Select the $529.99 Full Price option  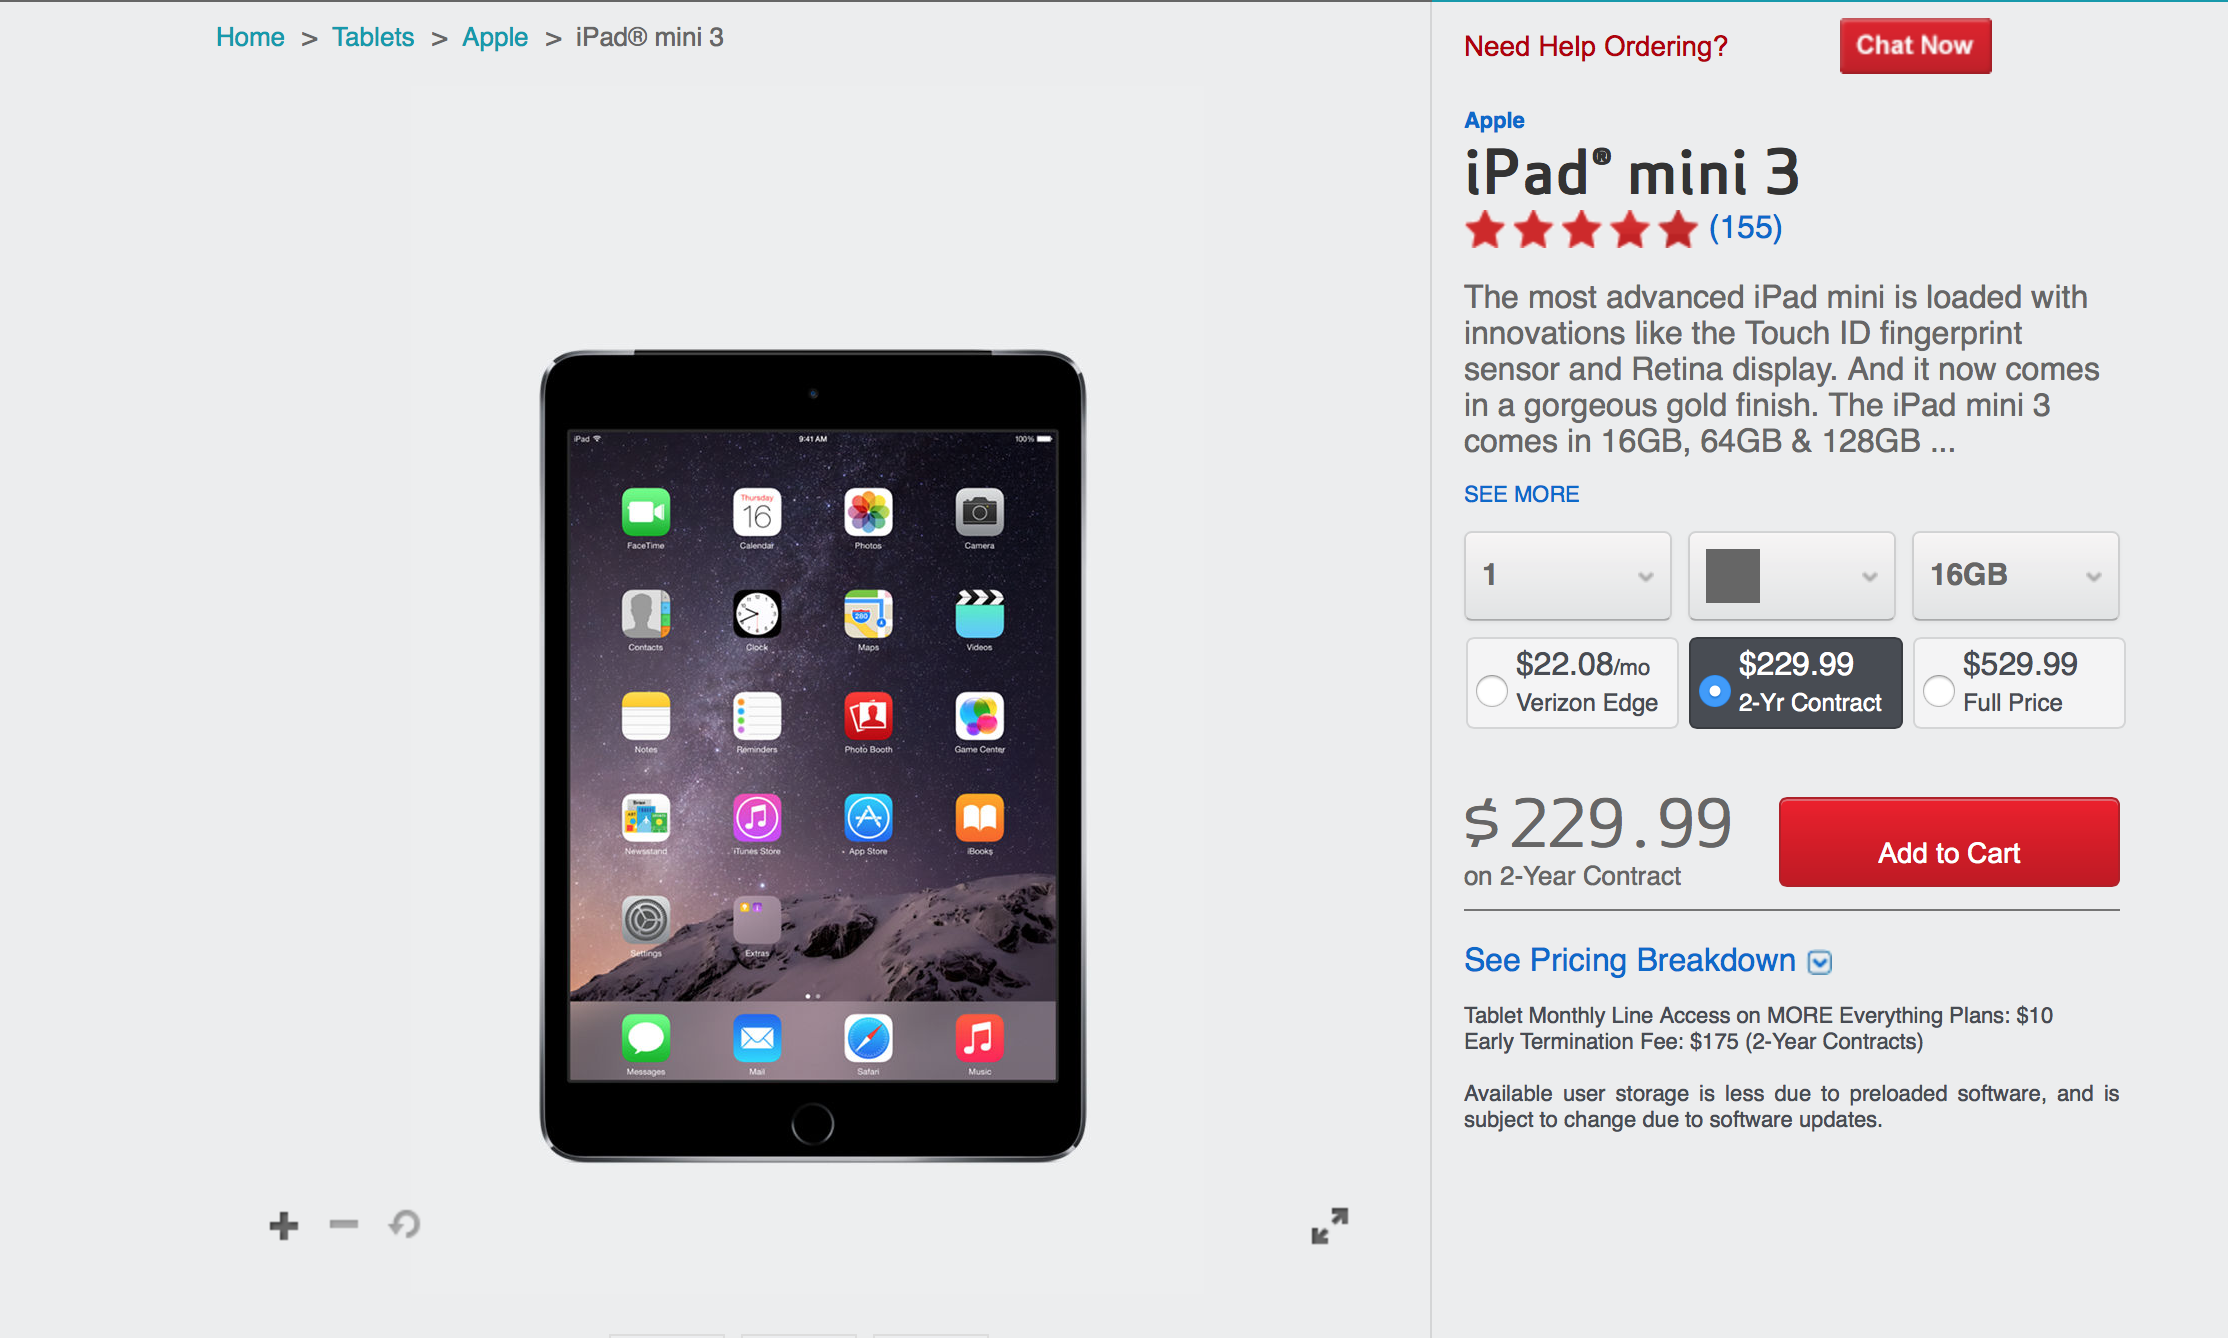(2019, 683)
